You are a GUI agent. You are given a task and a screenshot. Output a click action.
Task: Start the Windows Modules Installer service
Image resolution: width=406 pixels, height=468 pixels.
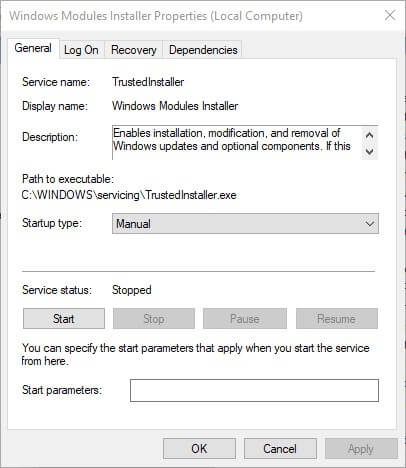64,319
